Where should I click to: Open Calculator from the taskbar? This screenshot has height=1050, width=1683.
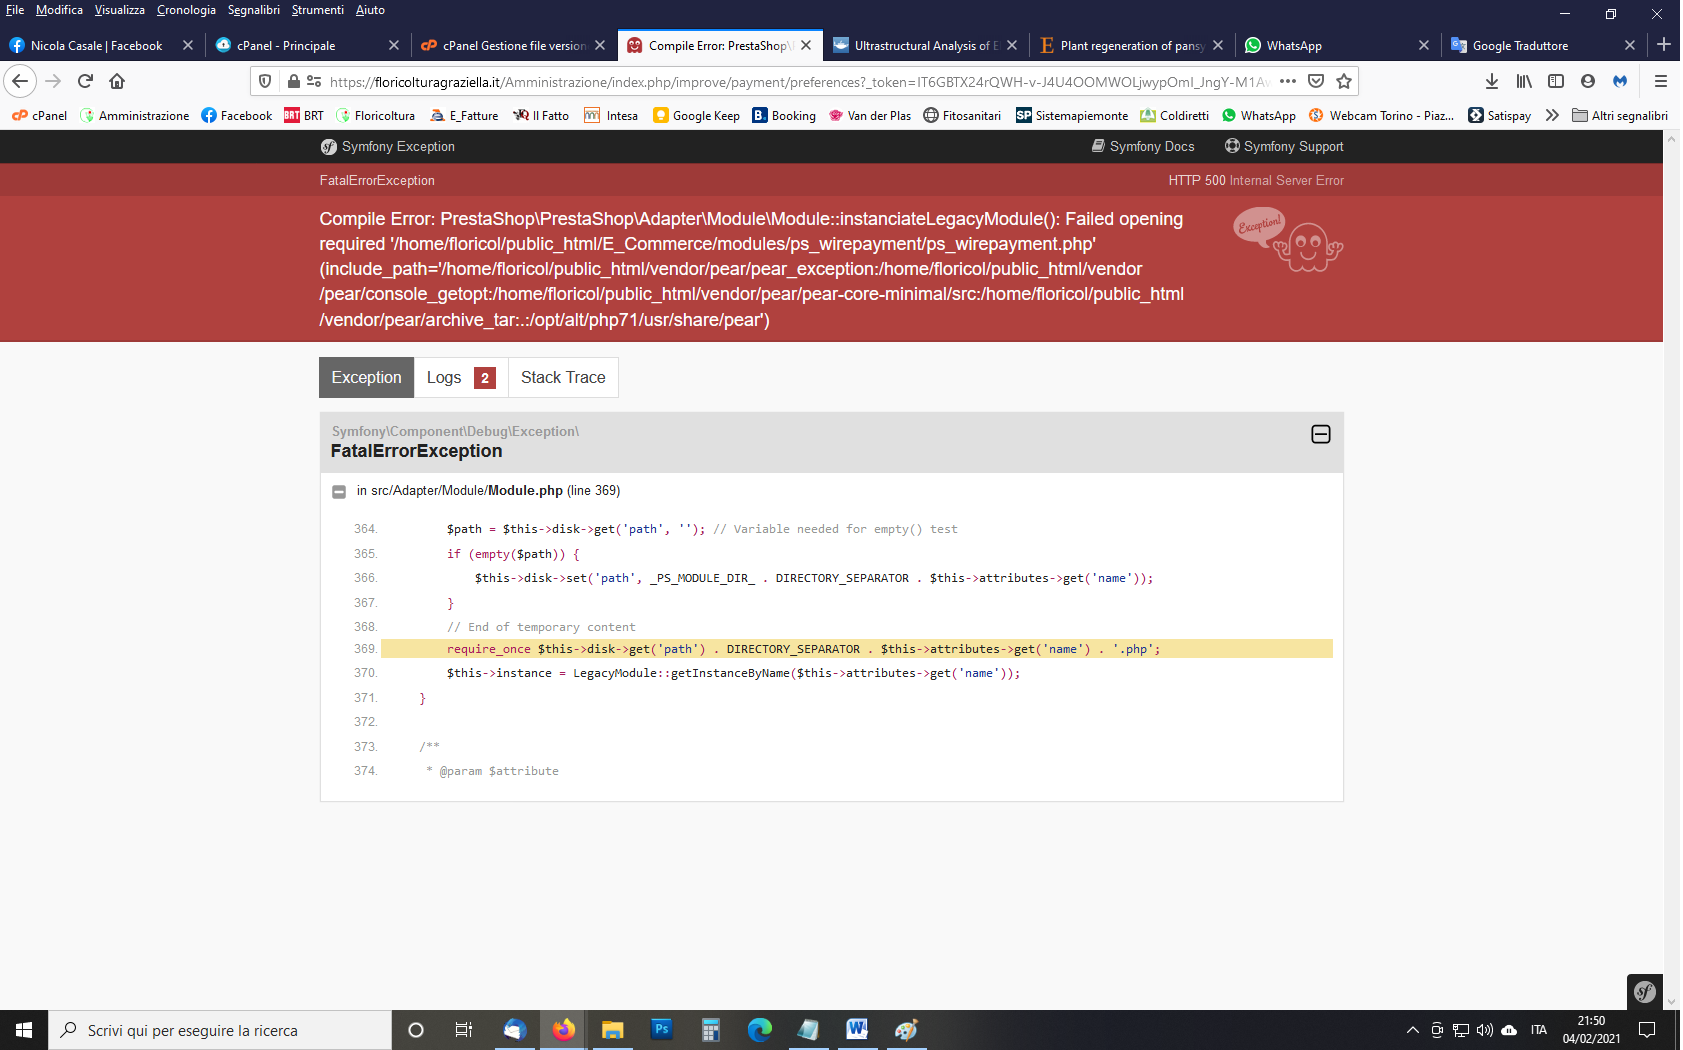tap(710, 1030)
